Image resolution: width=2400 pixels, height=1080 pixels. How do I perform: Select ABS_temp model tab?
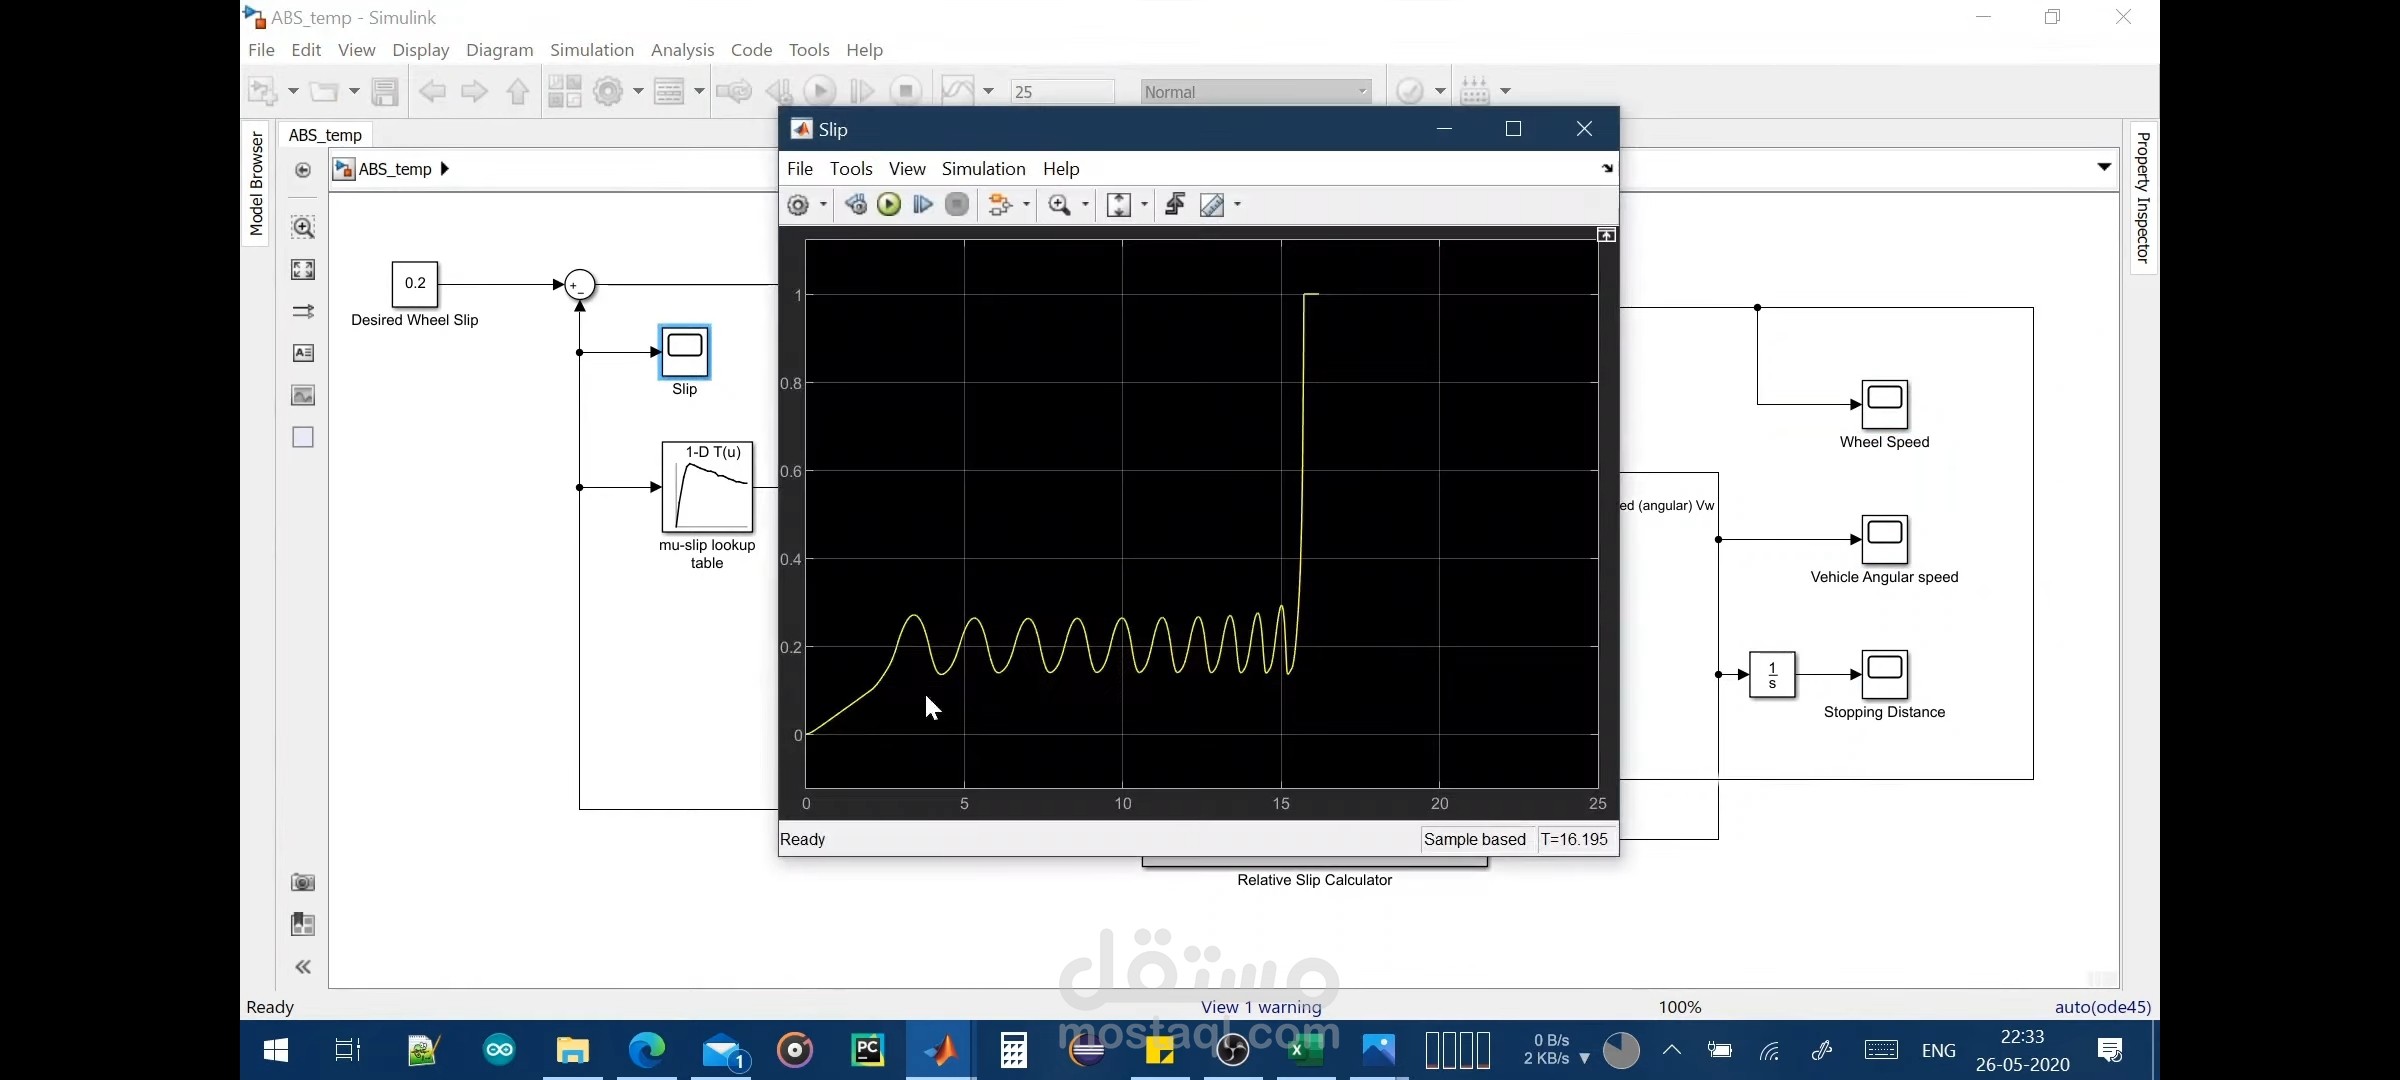pos(325,135)
